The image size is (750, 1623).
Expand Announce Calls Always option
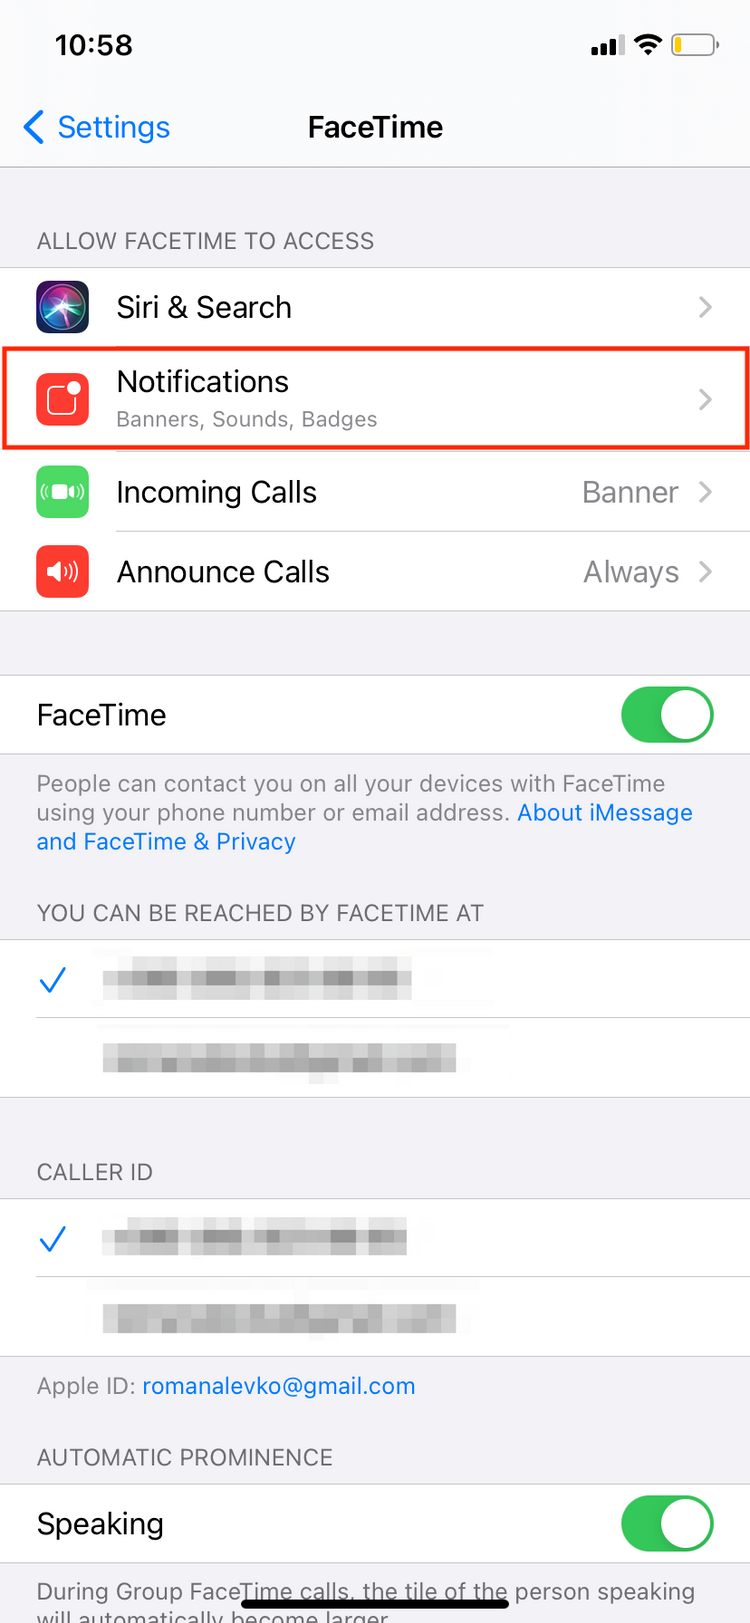[x=648, y=572]
